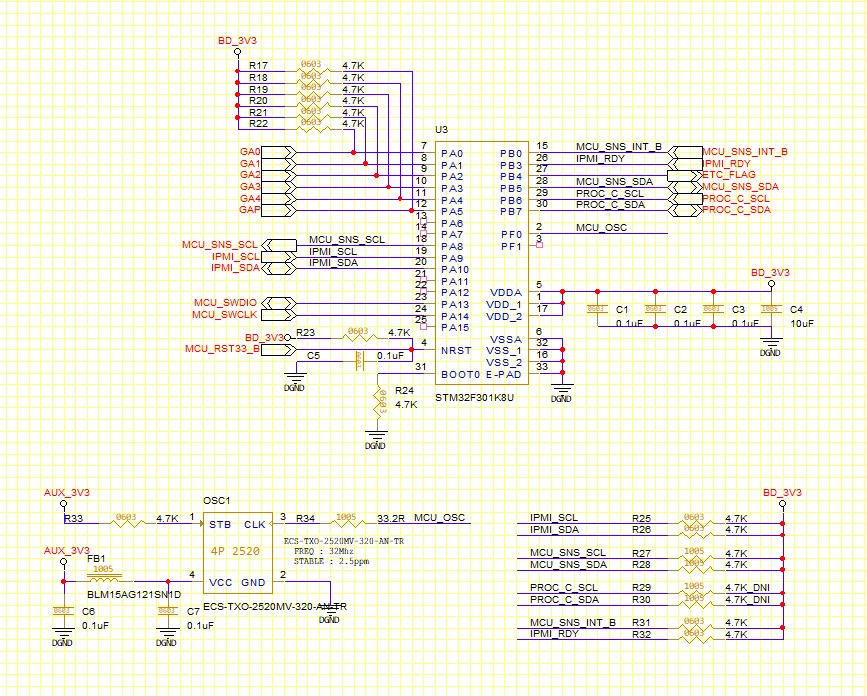This screenshot has height=696, width=867.
Task: Select the 33.2R value label
Action: tap(391, 519)
